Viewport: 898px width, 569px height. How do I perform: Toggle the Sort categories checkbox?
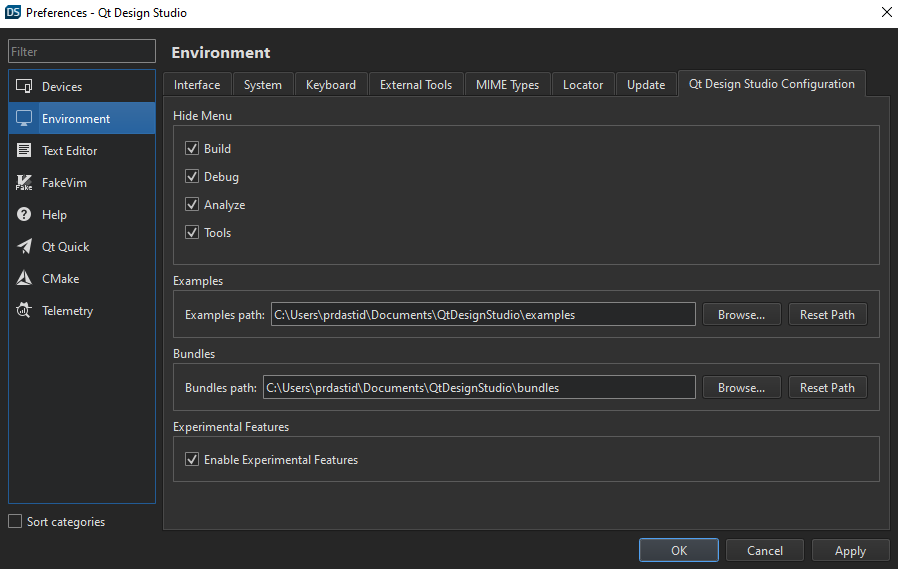15,521
